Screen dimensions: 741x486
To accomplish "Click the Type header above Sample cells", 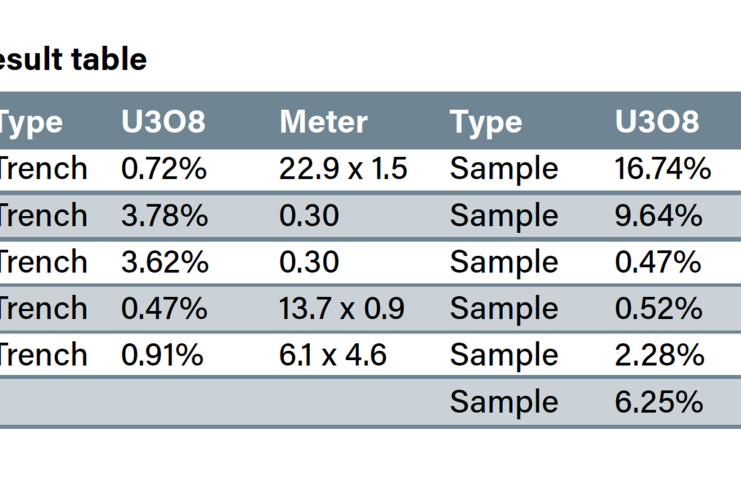I will pyautogui.click(x=486, y=122).
